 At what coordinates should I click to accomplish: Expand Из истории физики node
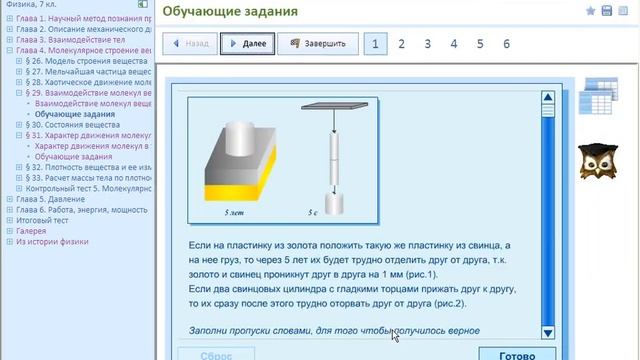10,241
